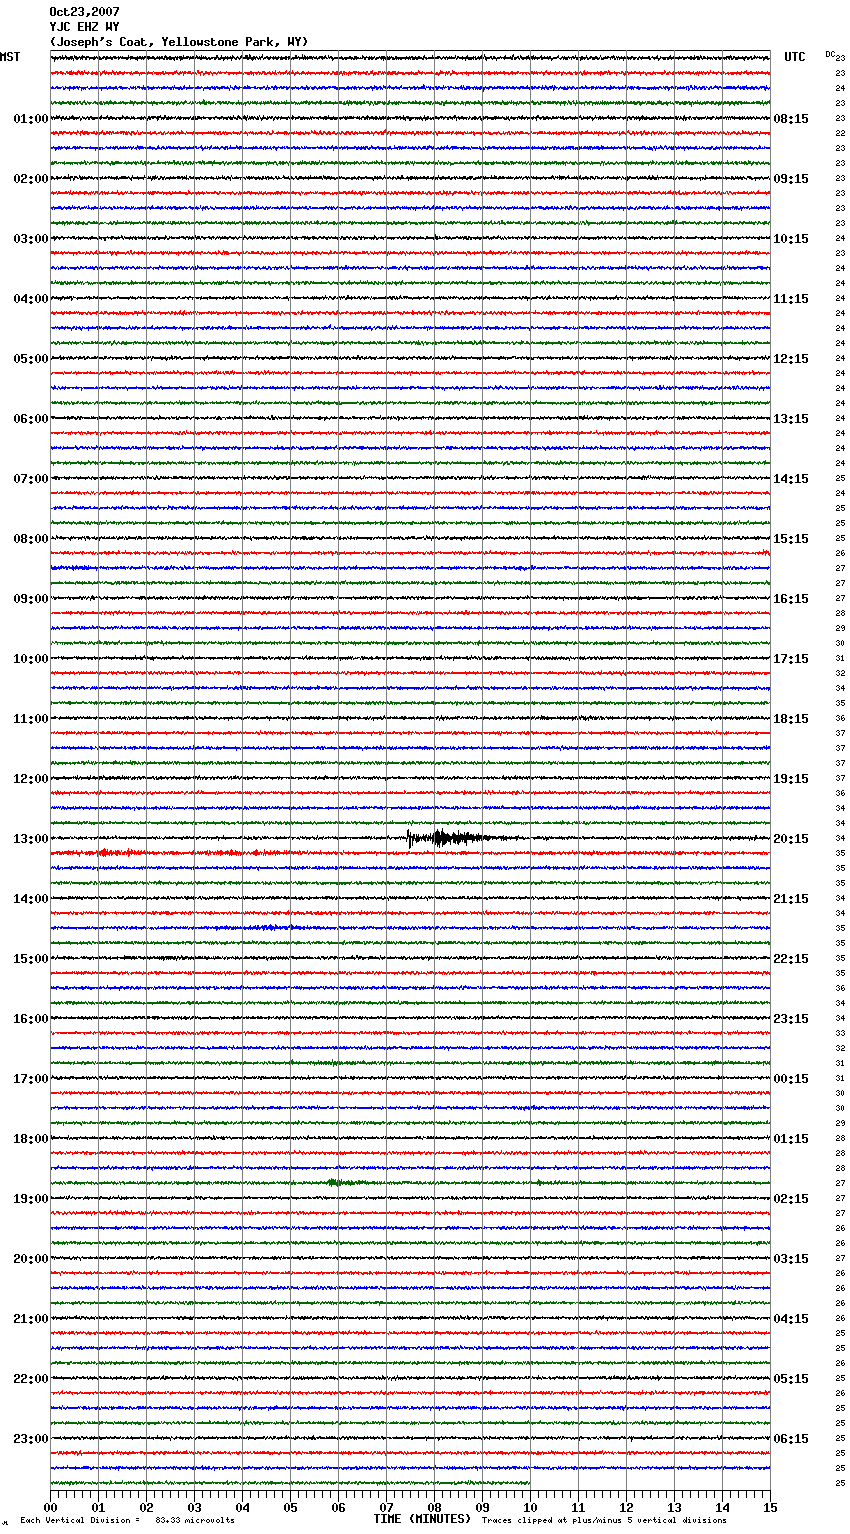Viewport: 850px width, 1534px height.
Task: Click the '10:15' UTC time label
Action: [x=791, y=239]
